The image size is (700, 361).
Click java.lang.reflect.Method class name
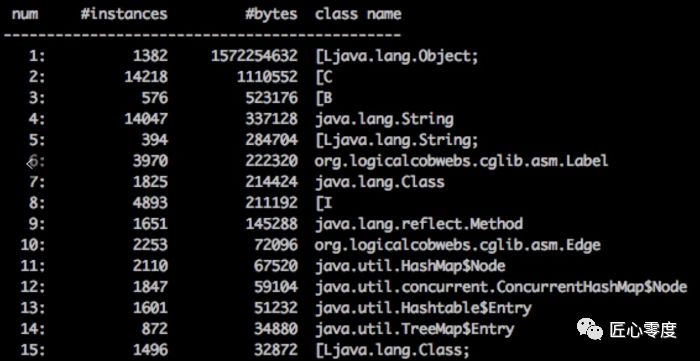(419, 224)
